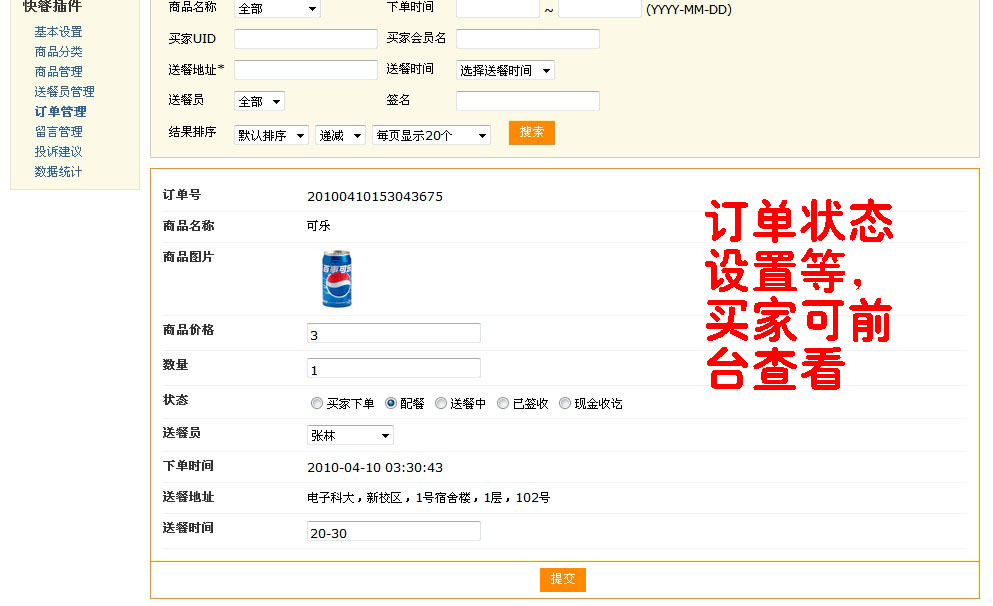Open 商品分类 in the sidebar
The width and height of the screenshot is (993, 606).
coord(58,52)
